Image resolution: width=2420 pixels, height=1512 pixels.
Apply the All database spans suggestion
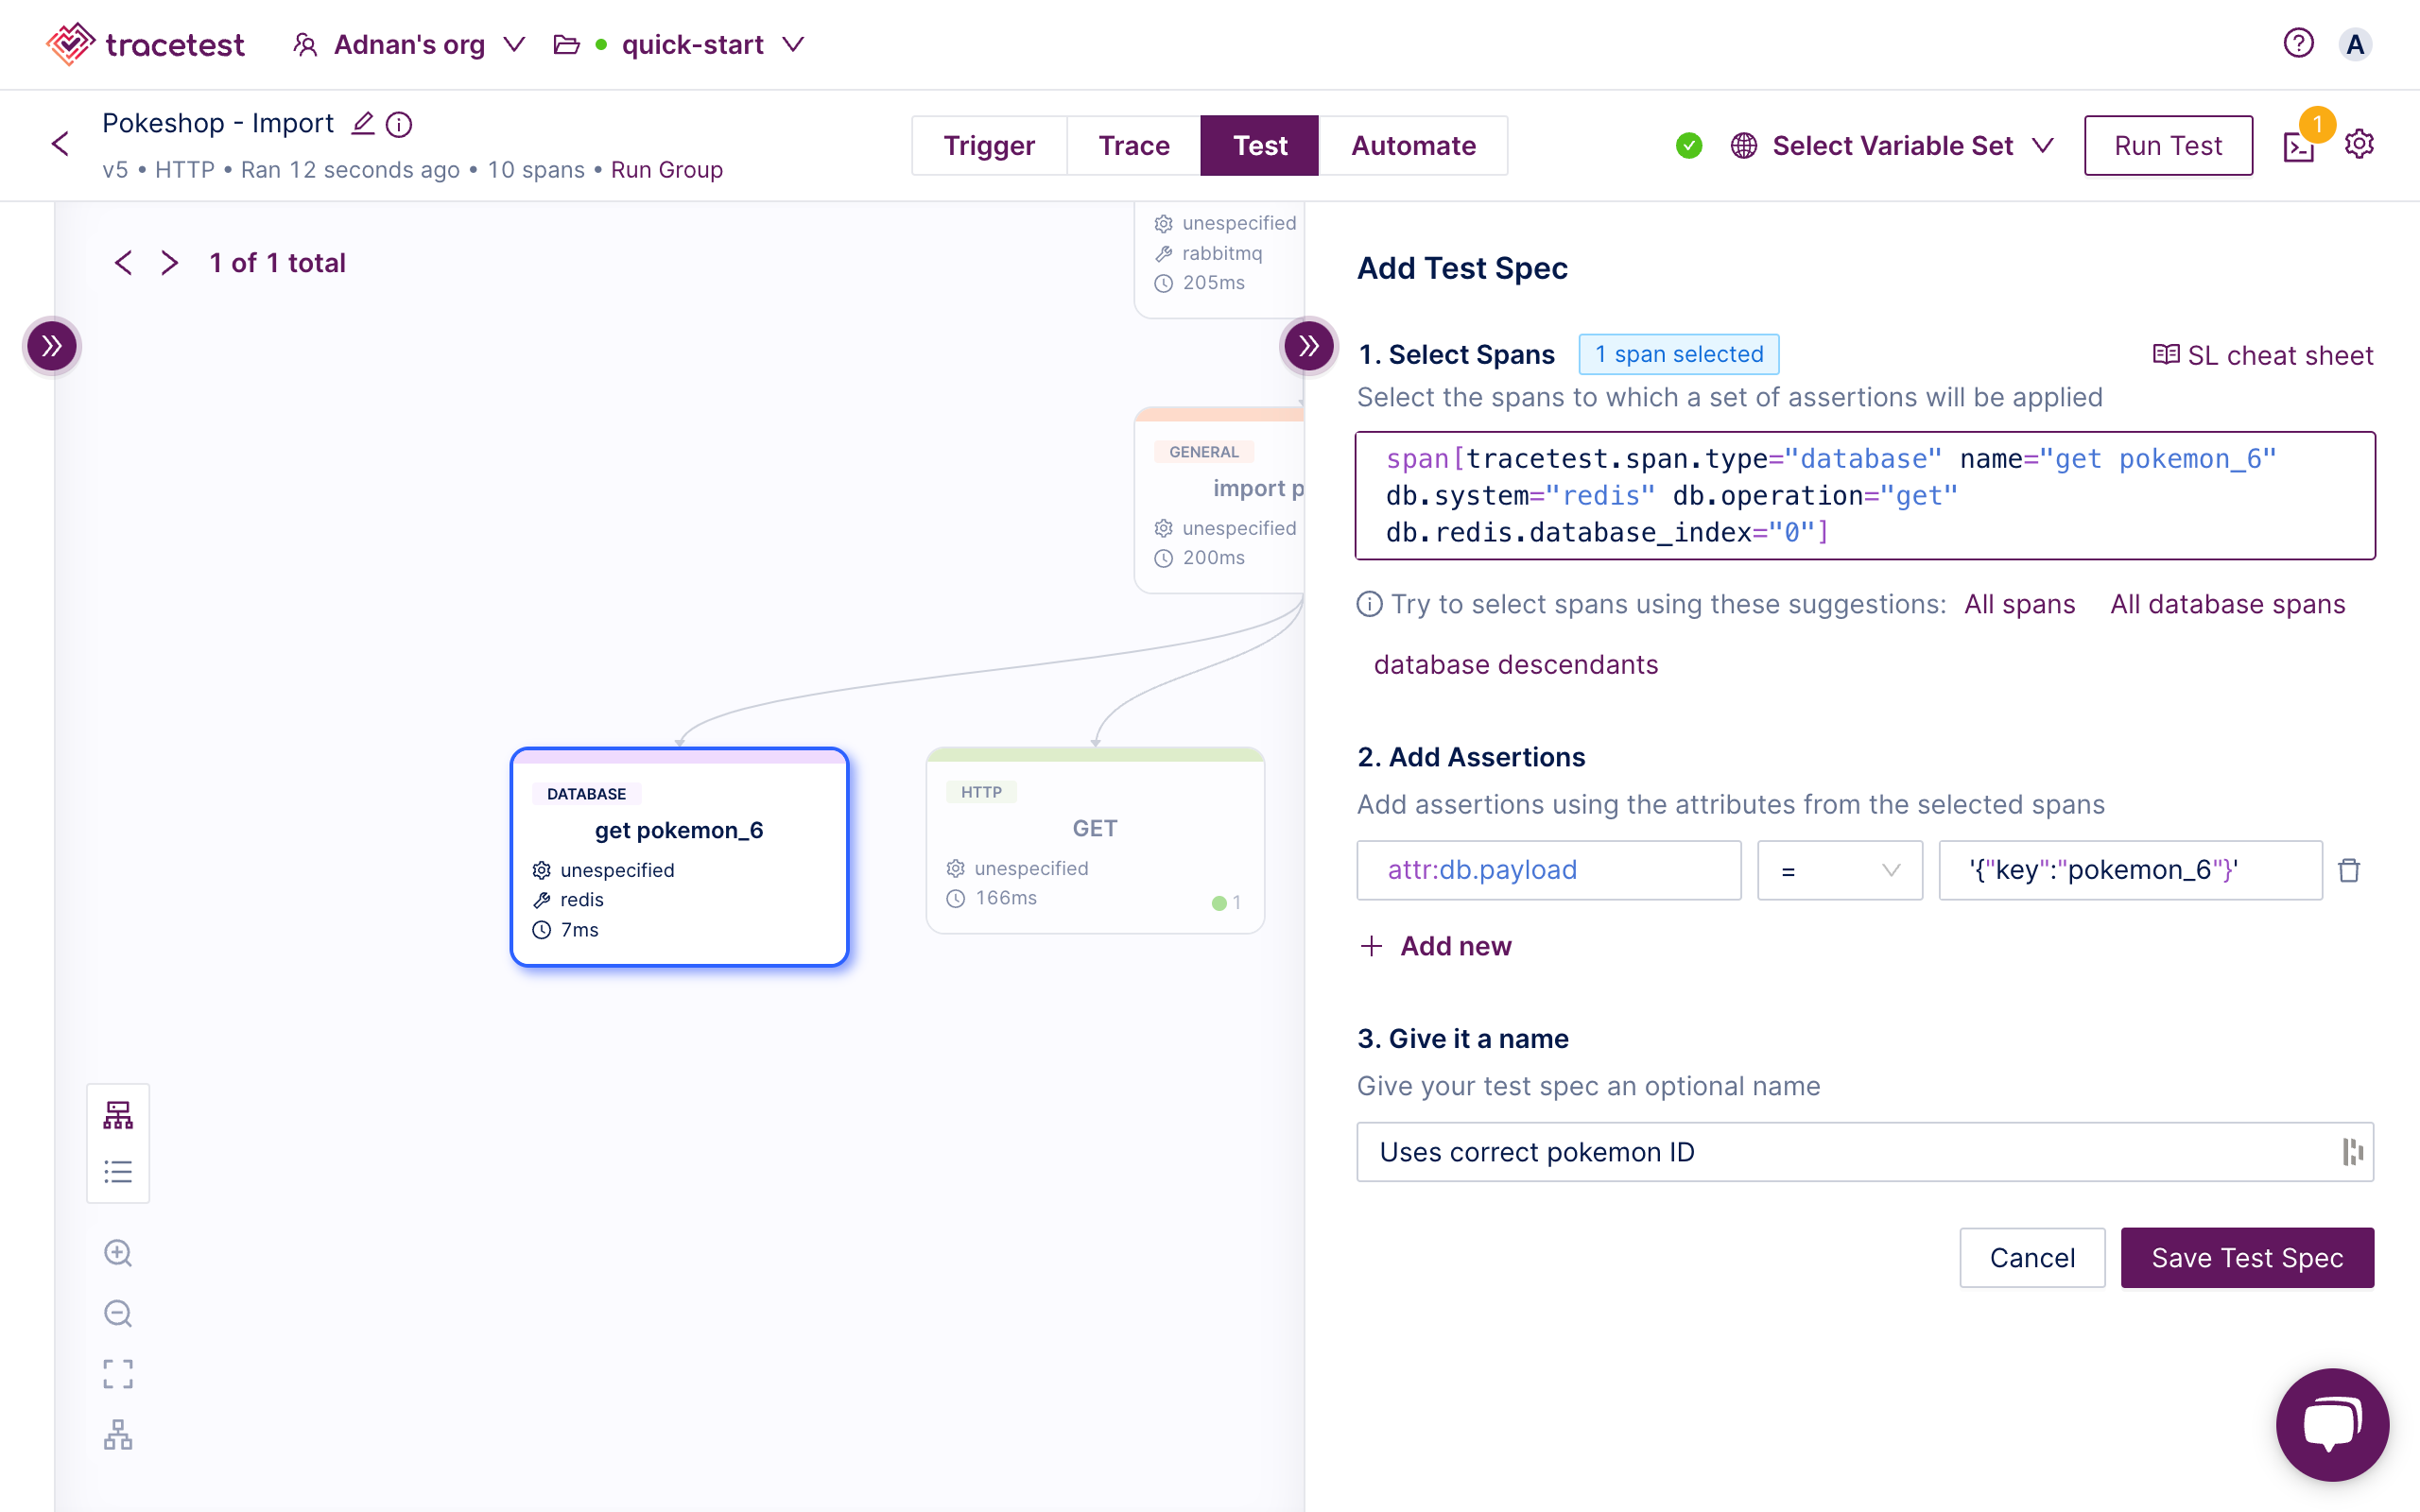(x=2227, y=604)
